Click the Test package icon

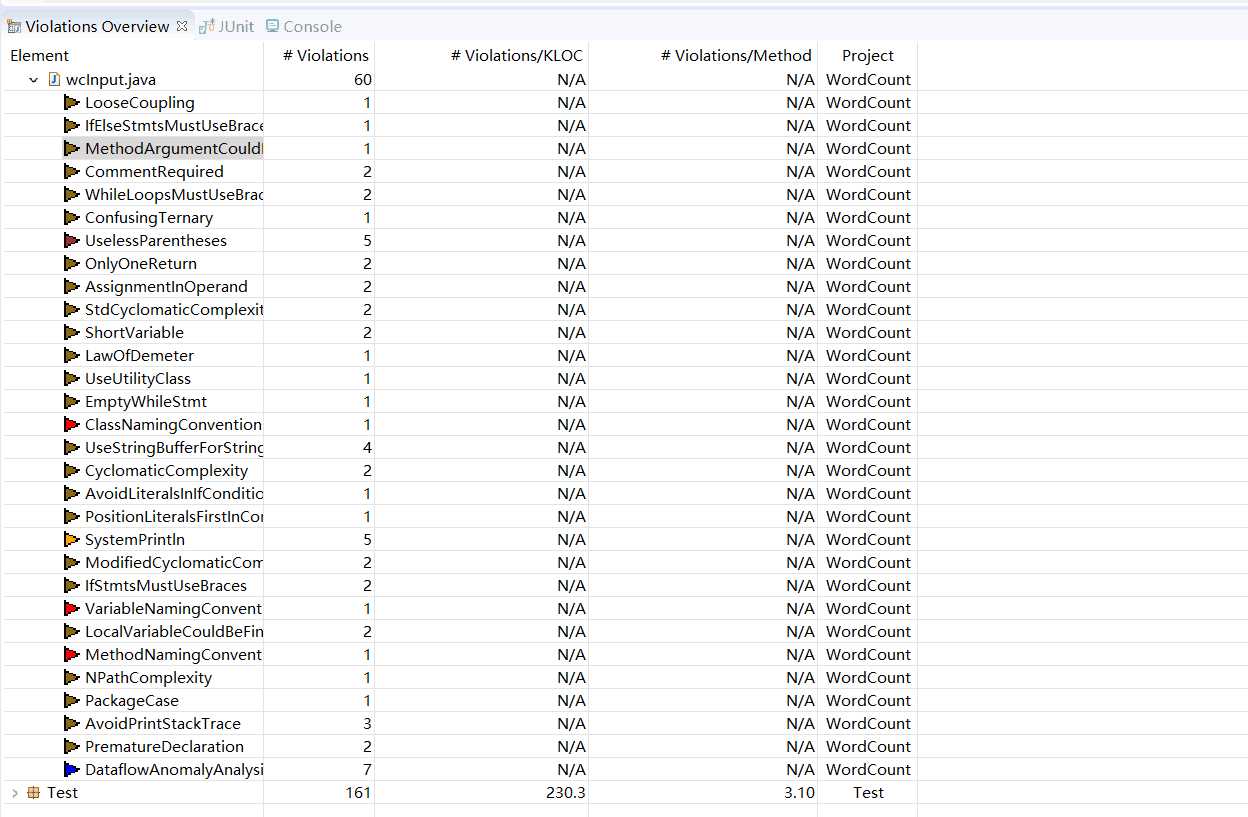click(33, 793)
